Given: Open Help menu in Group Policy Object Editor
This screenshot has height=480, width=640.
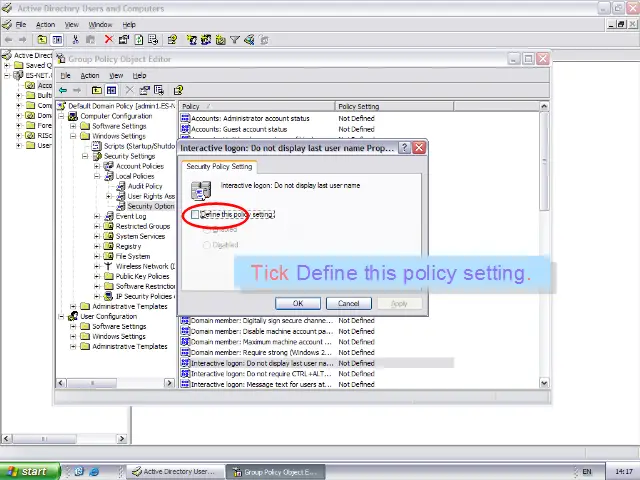Looking at the screenshot, I should tap(139, 76).
